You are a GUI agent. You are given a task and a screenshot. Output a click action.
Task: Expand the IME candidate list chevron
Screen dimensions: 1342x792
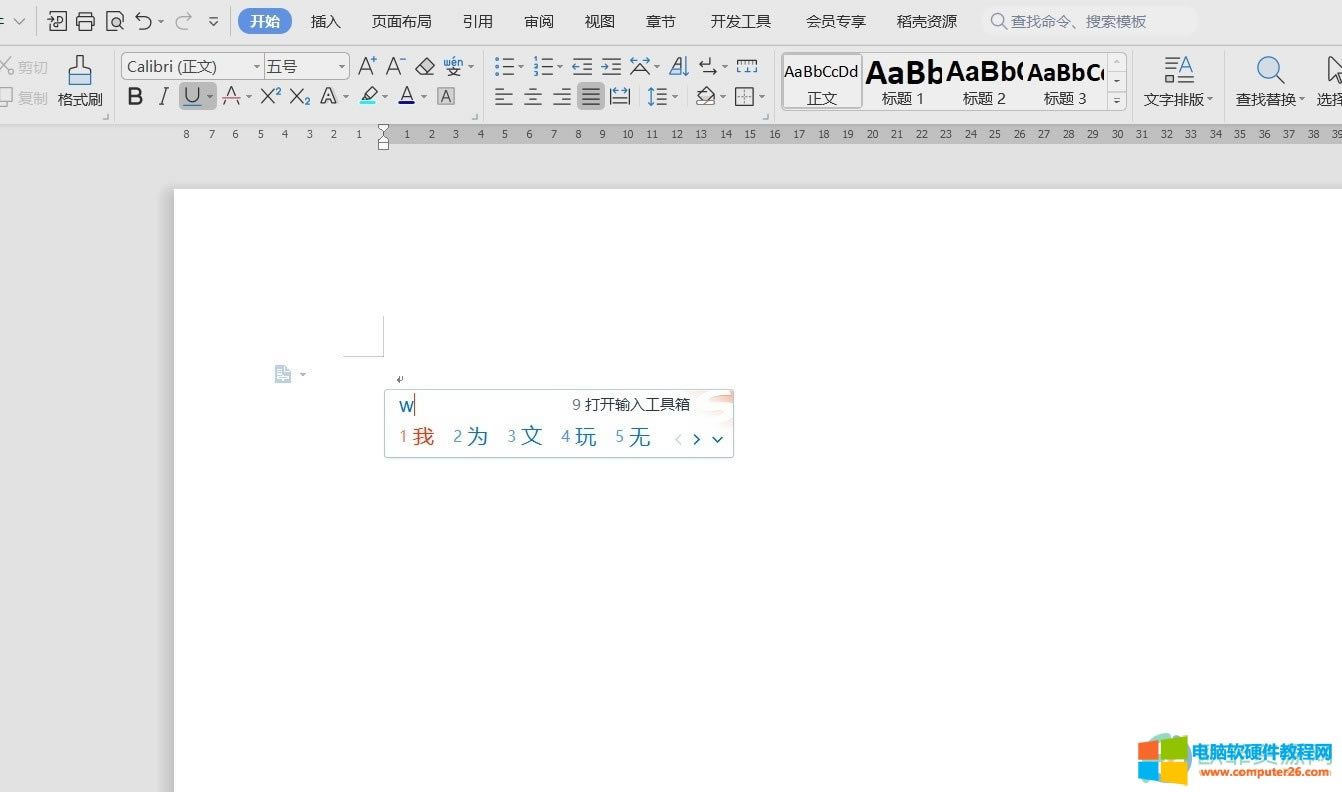pyautogui.click(x=717, y=439)
